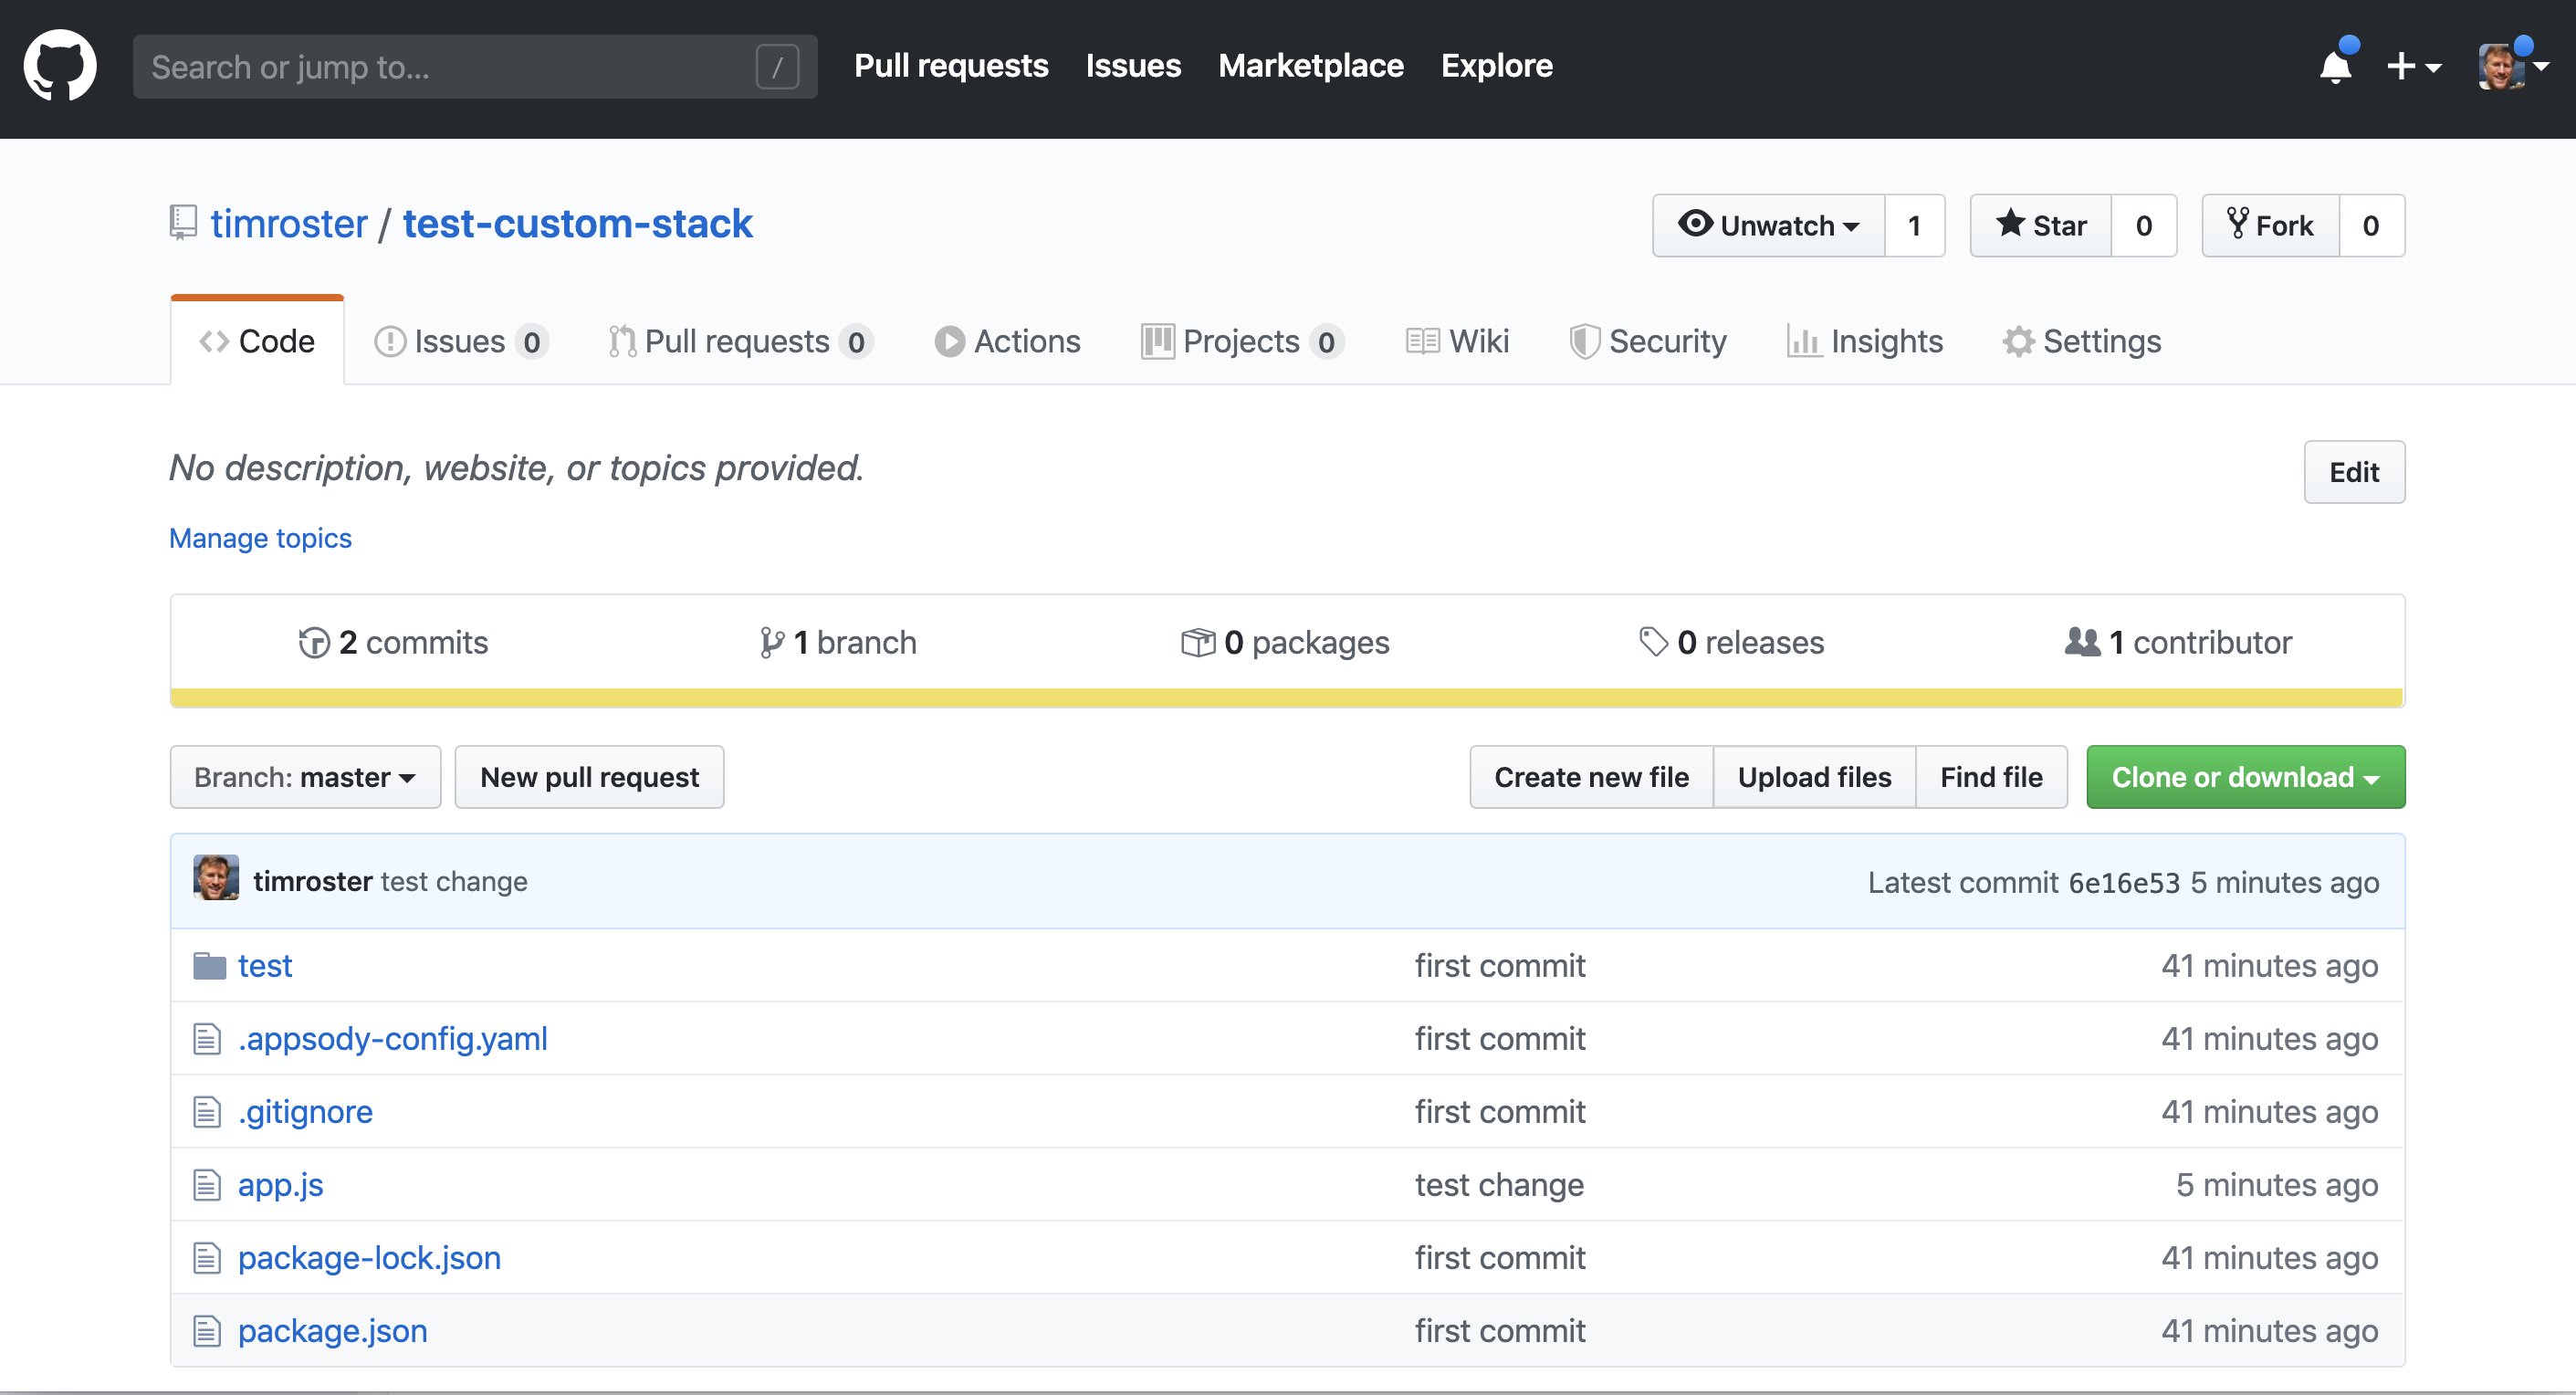Click the yellow language bar
This screenshot has height=1395, width=2576.
tap(1287, 698)
